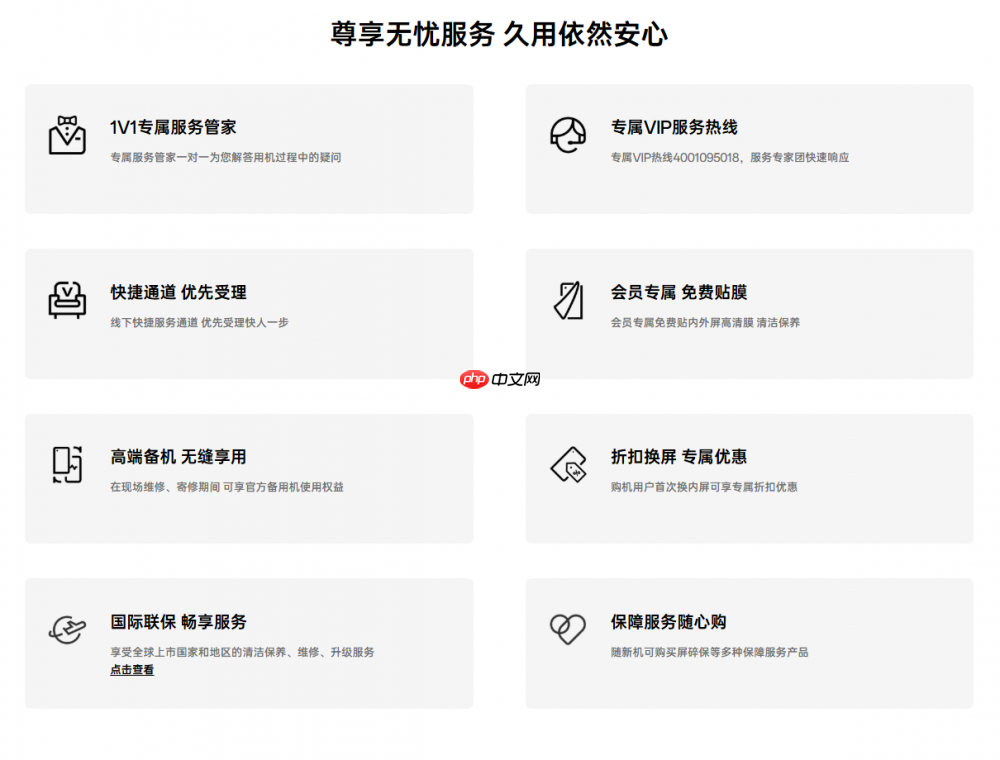Click the screen film icon for 免费贴膜
1000x760 pixels.
pos(568,300)
